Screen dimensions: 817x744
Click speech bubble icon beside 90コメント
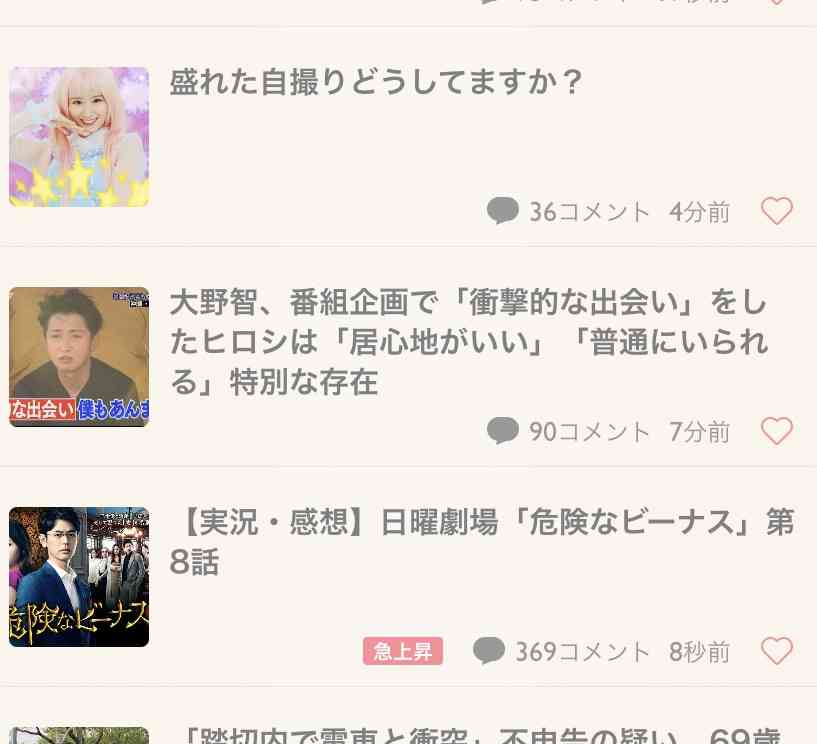point(503,431)
